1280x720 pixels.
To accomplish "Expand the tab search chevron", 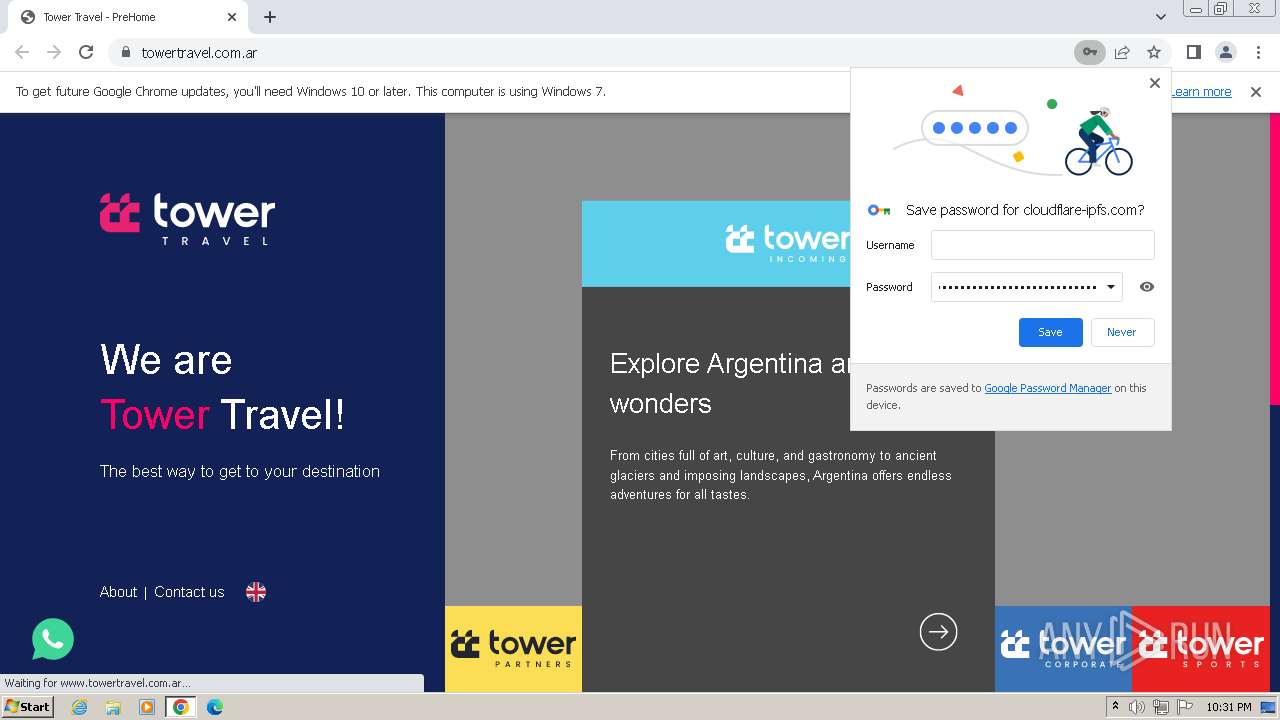I will pos(1161,17).
